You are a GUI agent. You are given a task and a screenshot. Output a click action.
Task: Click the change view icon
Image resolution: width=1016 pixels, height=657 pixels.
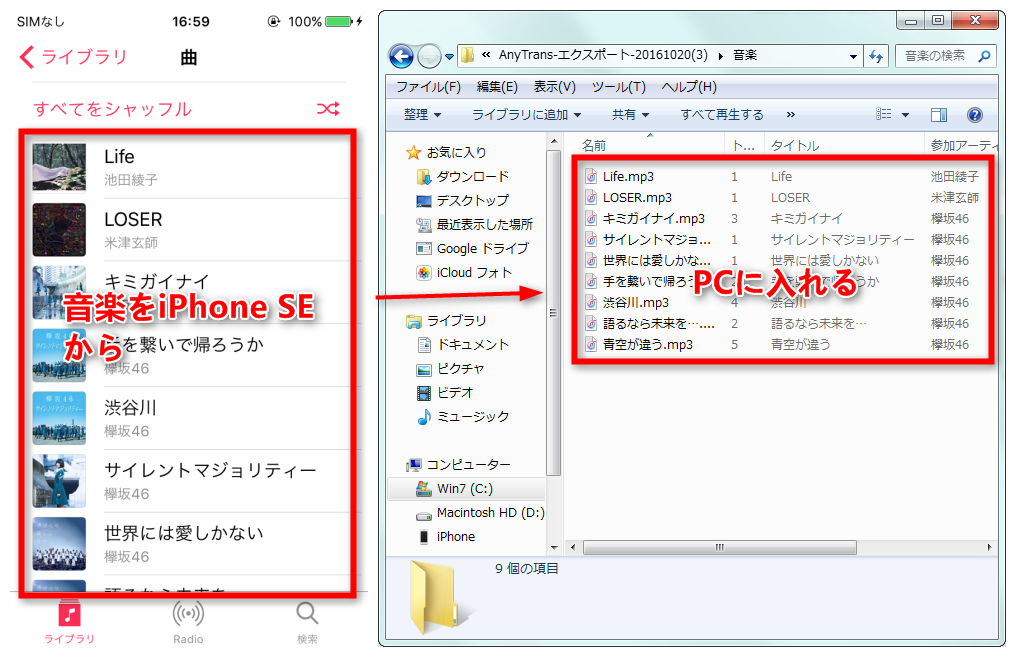(x=884, y=114)
